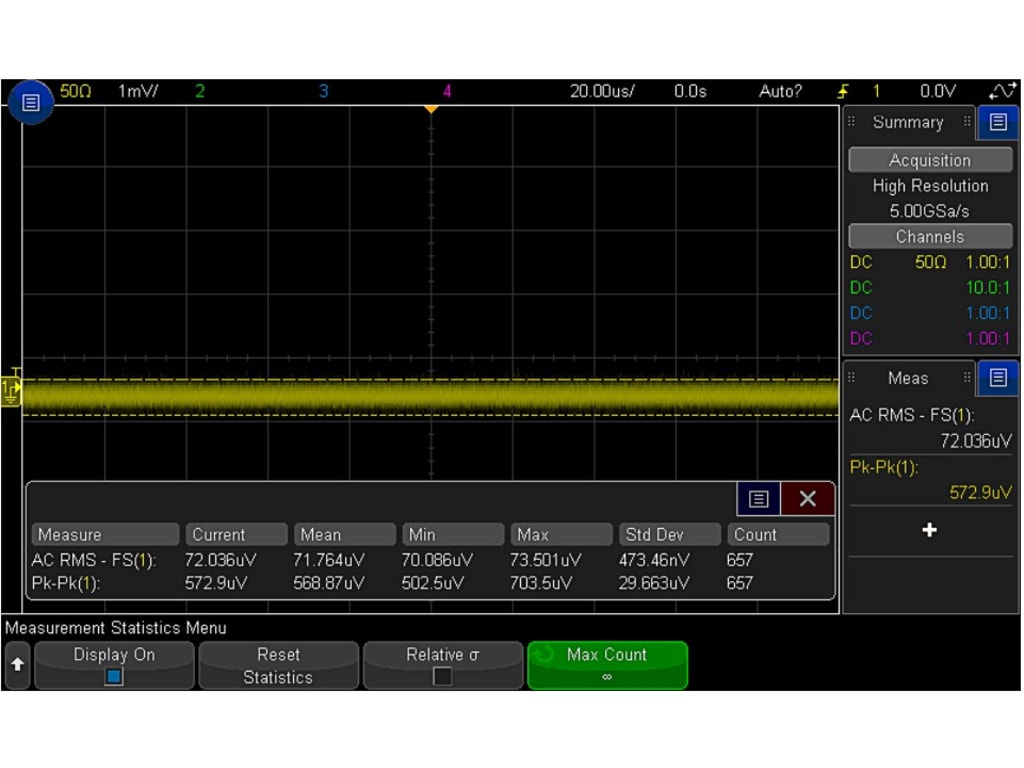Image resolution: width=1024 pixels, height=768 pixels.
Task: Open the Summary panel menu icon
Action: click(997, 122)
